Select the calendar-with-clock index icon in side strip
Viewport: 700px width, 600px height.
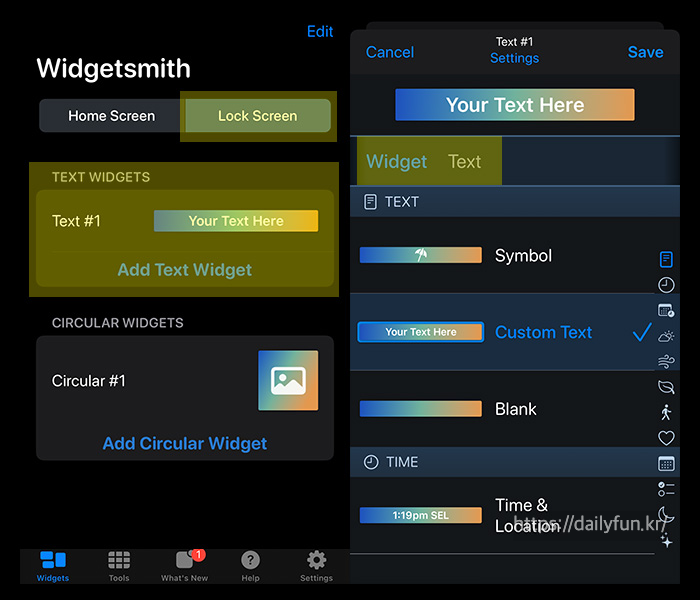tap(666, 310)
